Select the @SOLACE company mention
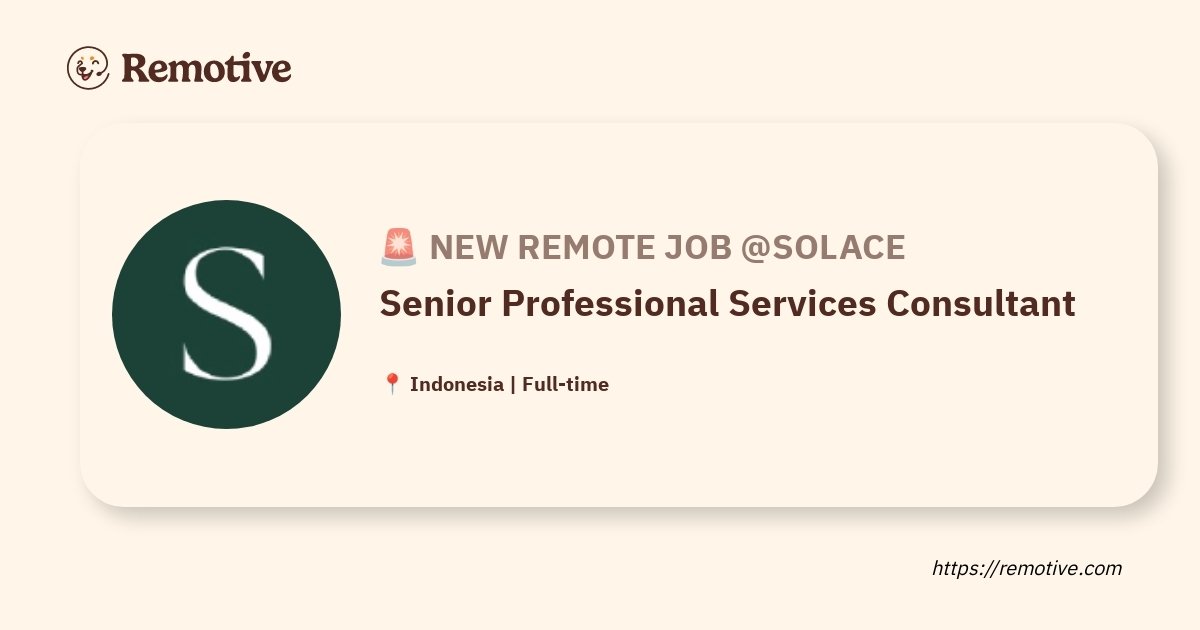The image size is (1200, 630). point(822,247)
